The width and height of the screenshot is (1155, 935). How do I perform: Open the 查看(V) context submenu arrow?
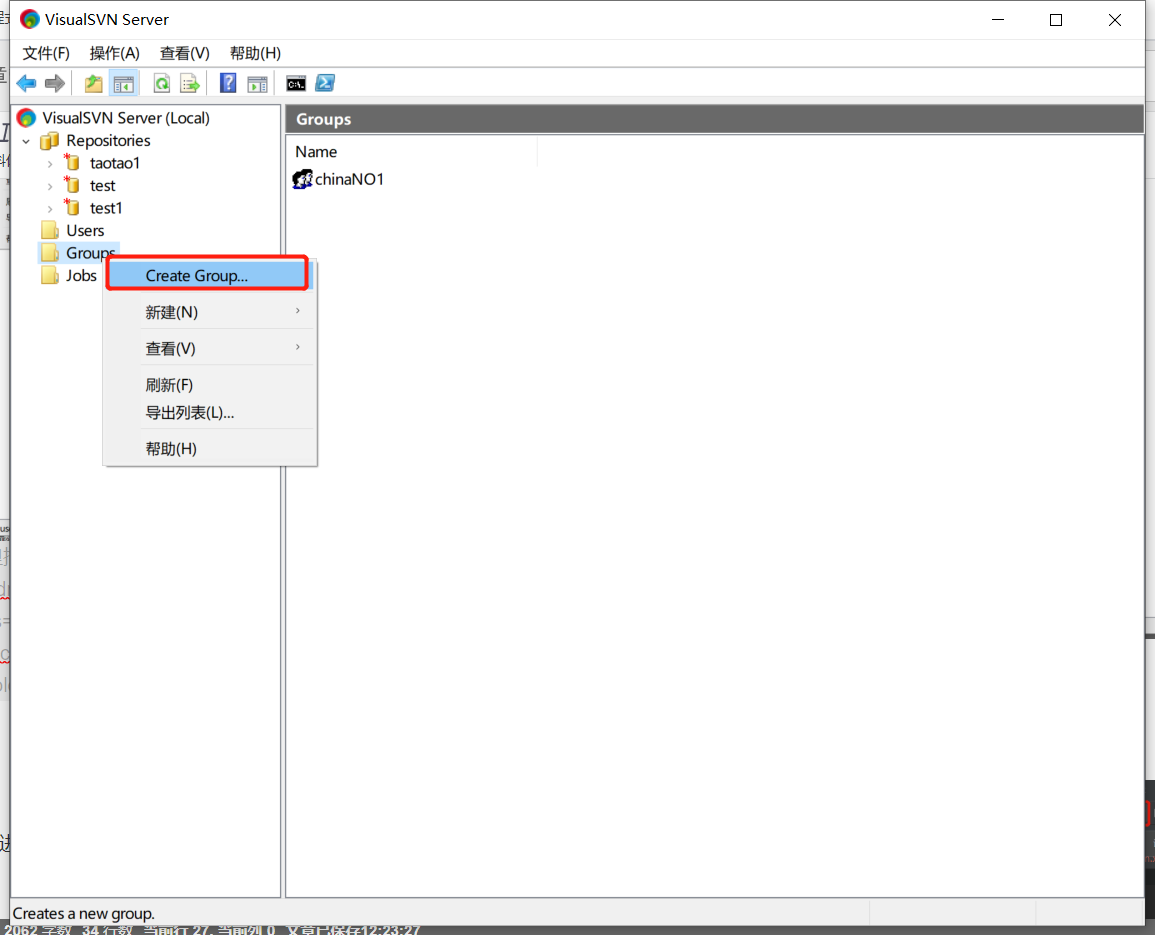coord(298,347)
